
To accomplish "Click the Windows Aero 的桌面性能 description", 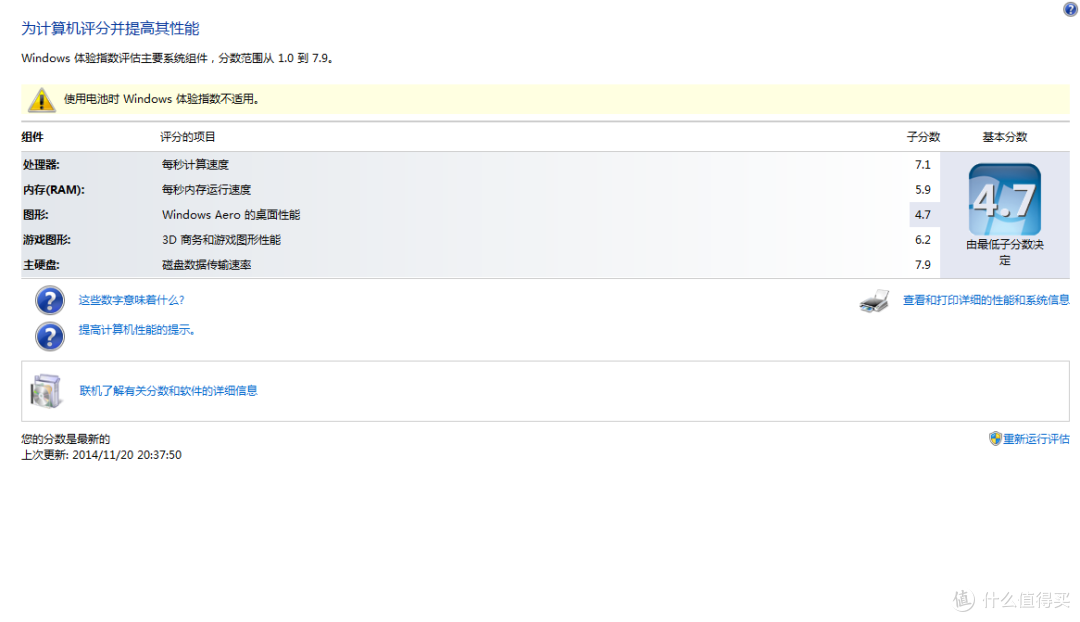I will coord(231,215).
